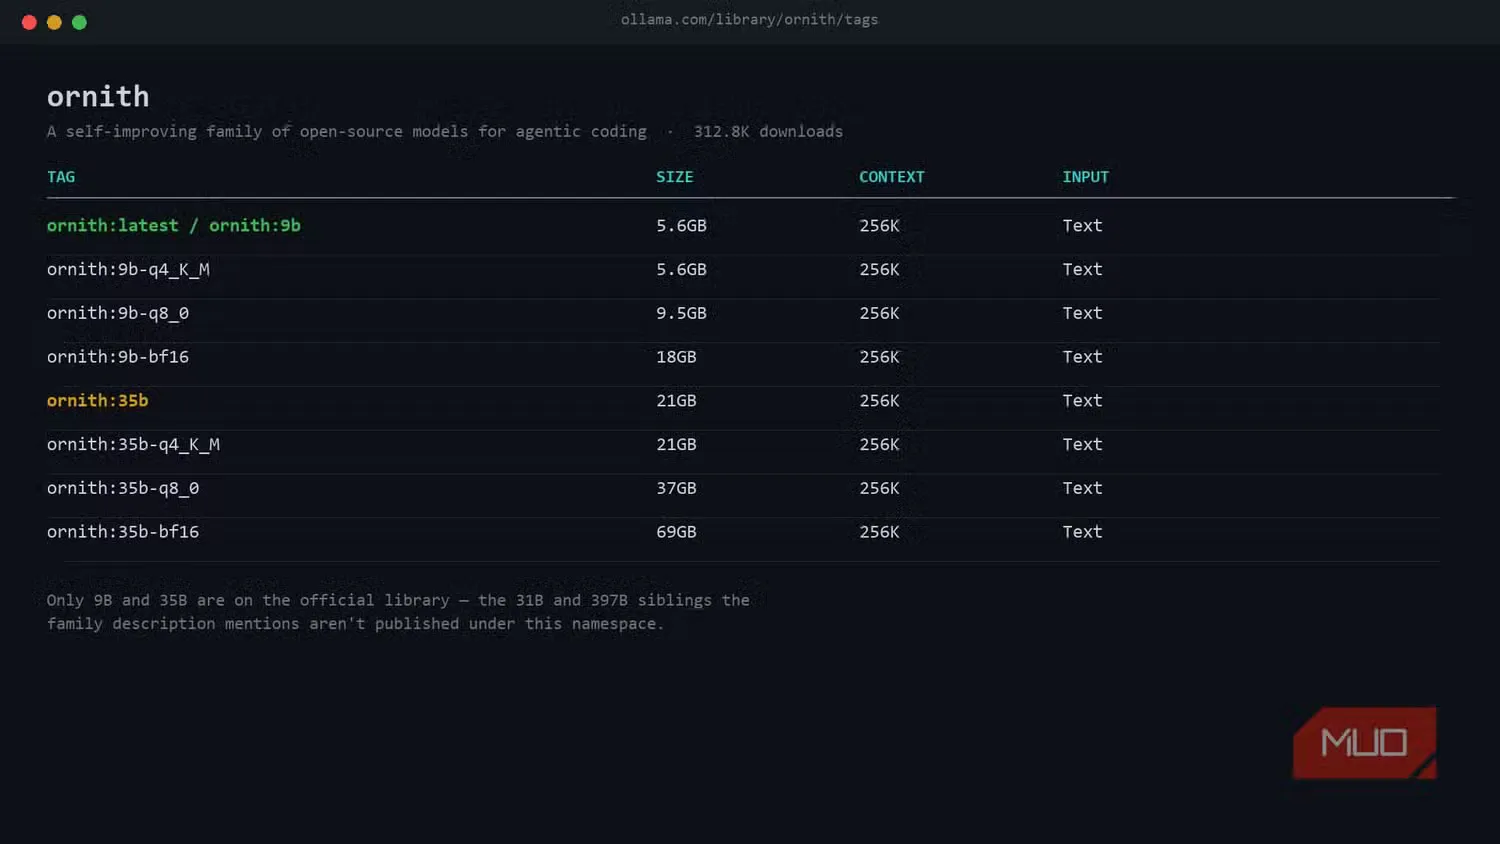Click the green maximize window button

click(x=79, y=22)
